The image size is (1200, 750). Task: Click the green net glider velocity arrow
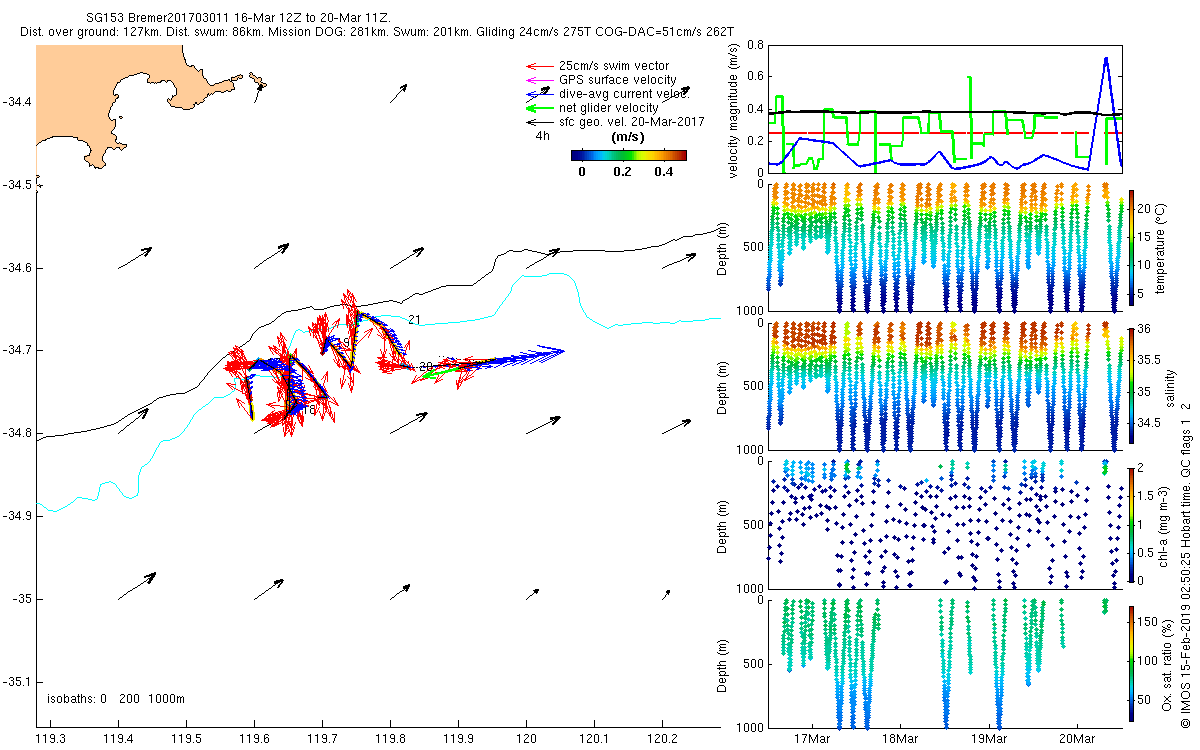(x=539, y=107)
